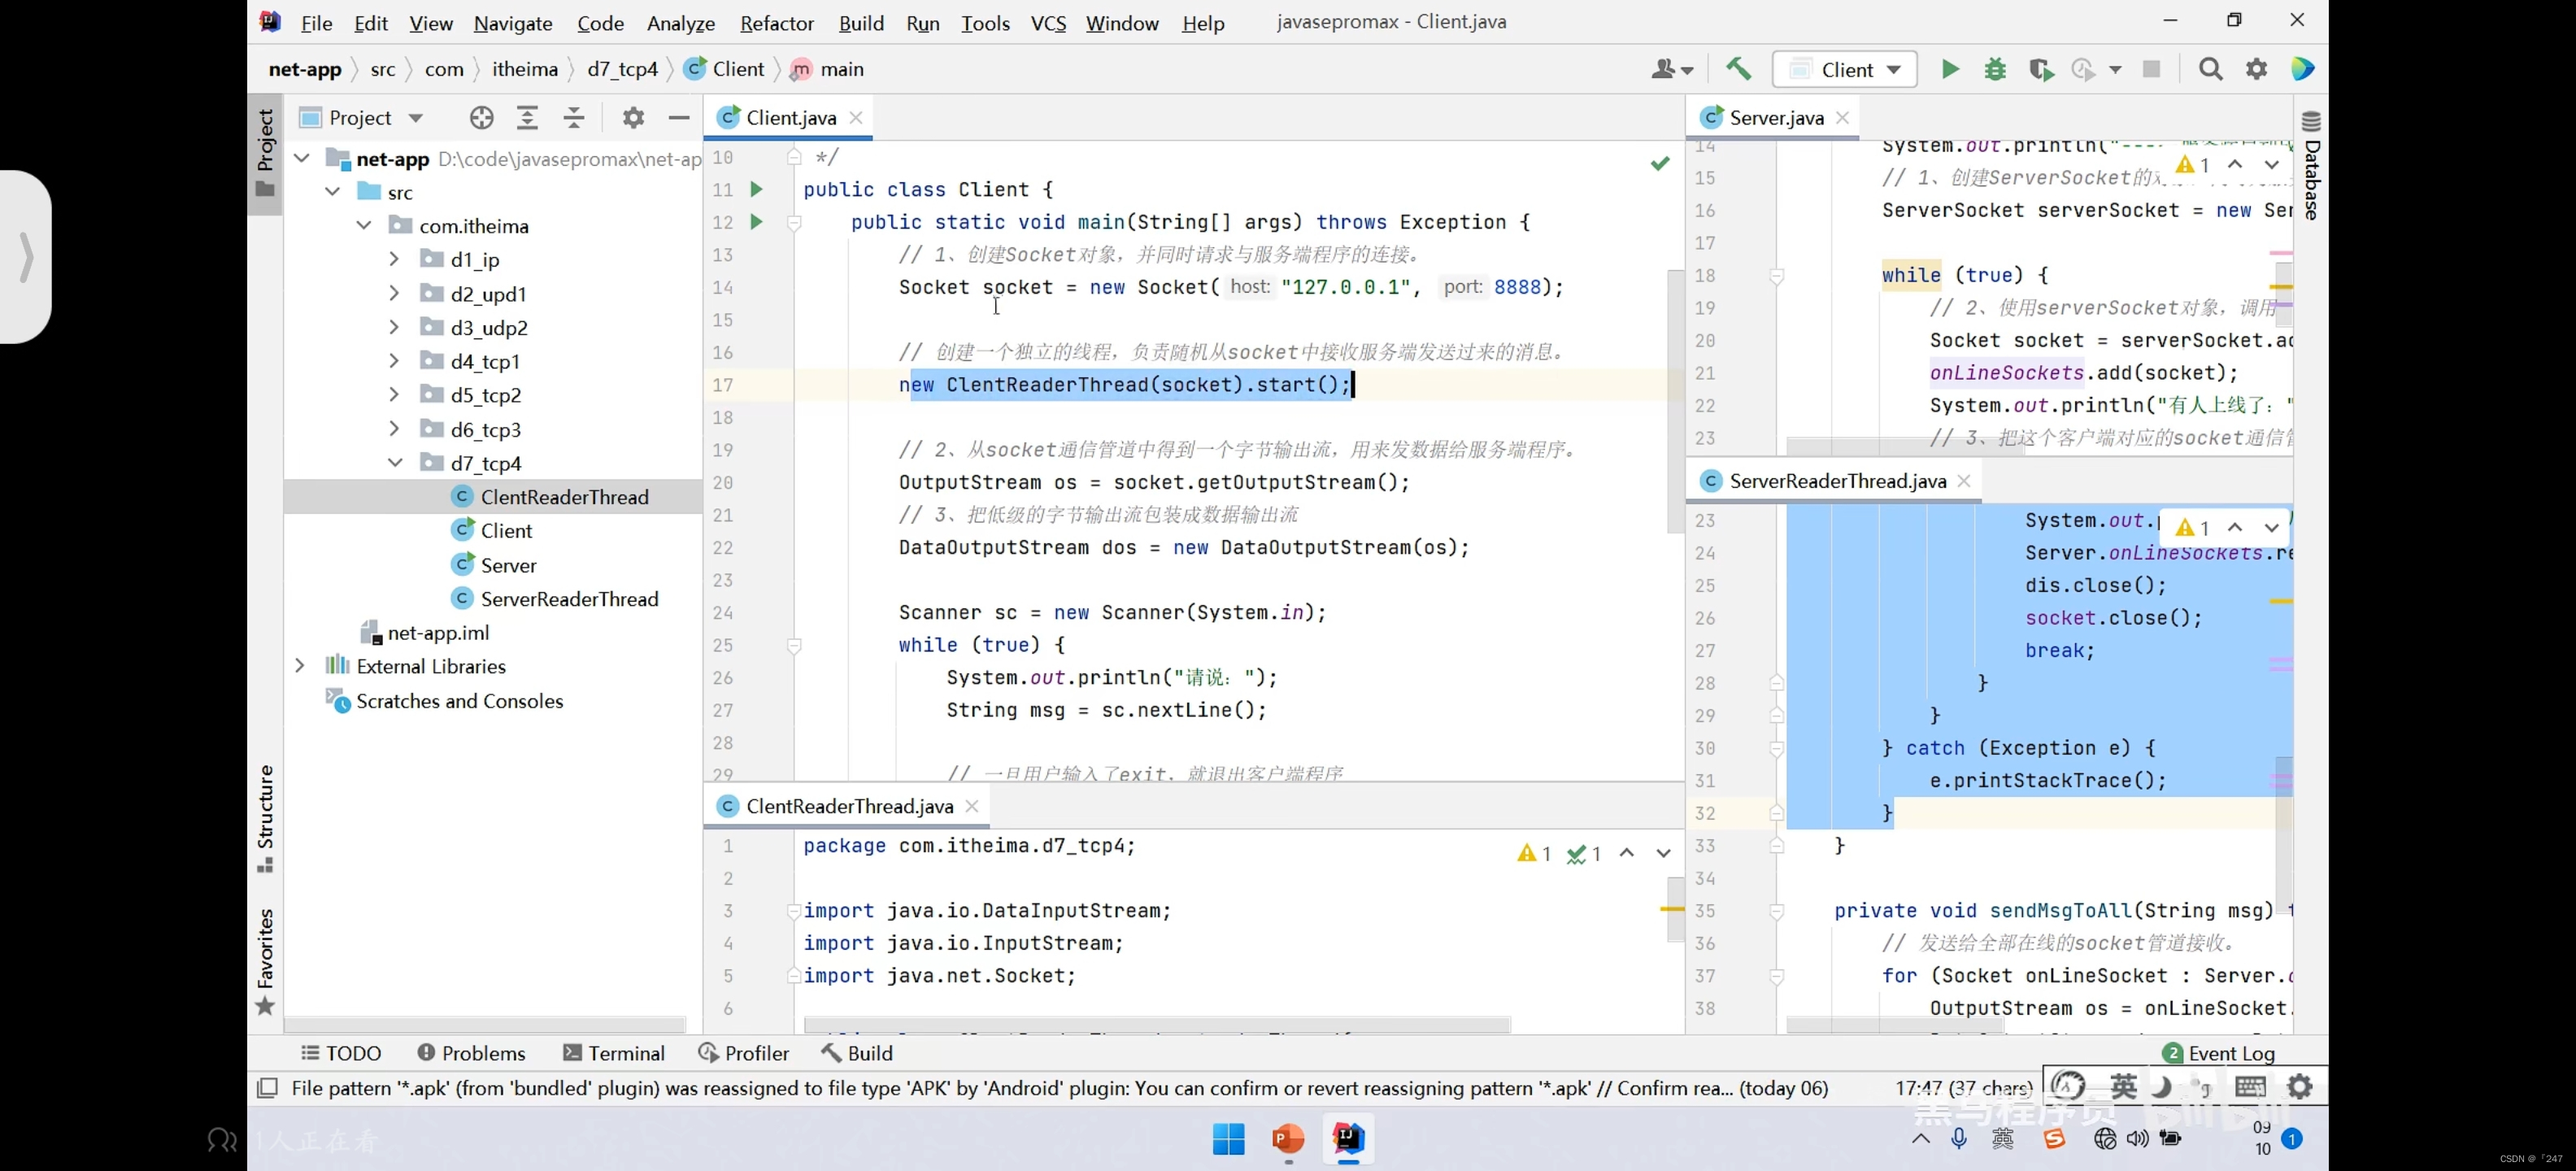Collapse all in Project panel
2576x1171 pixels.
574,118
